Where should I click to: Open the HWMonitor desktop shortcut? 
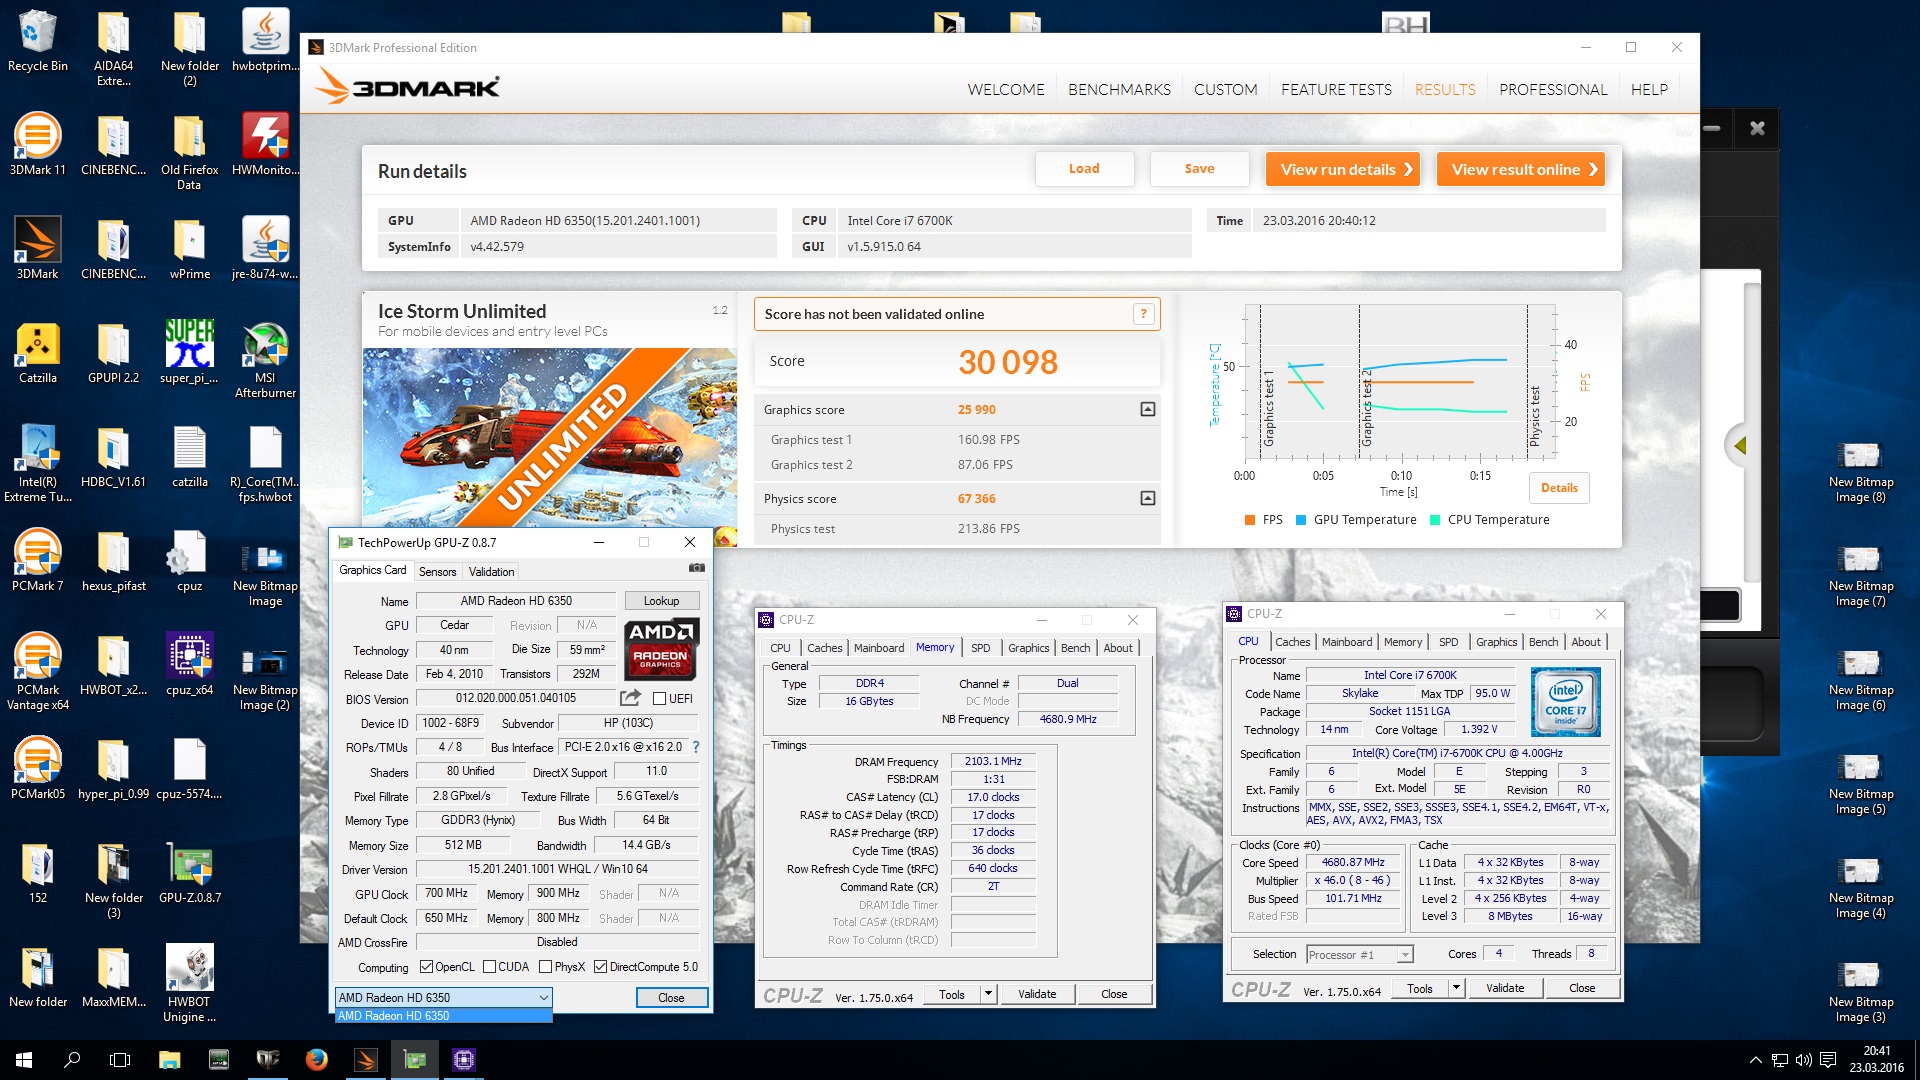coord(265,145)
